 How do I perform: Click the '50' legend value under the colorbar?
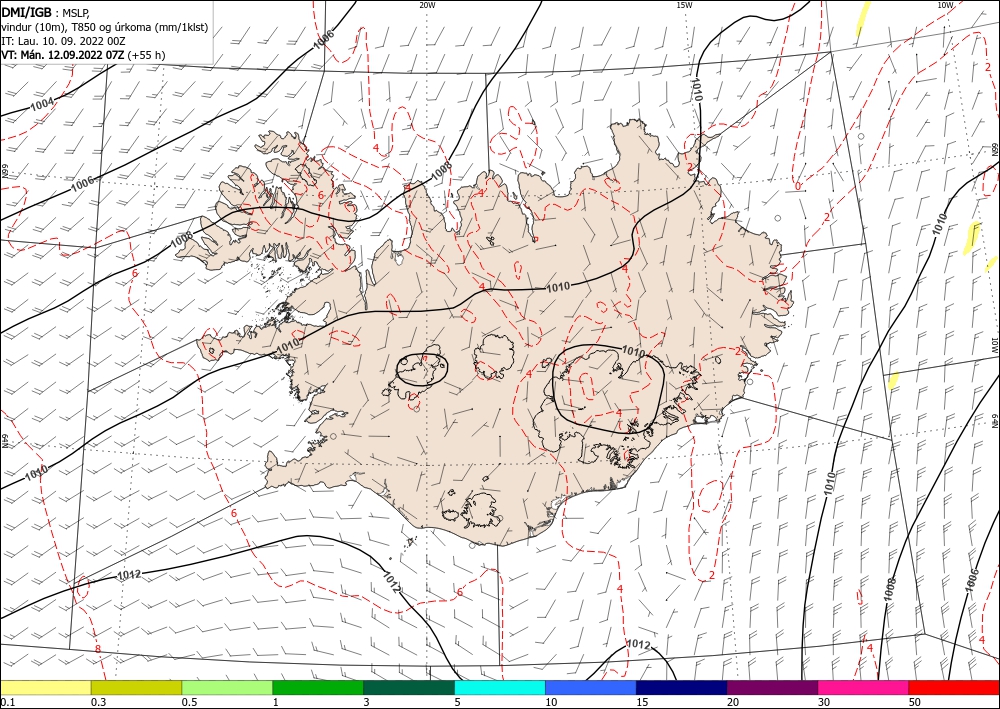click(x=915, y=702)
